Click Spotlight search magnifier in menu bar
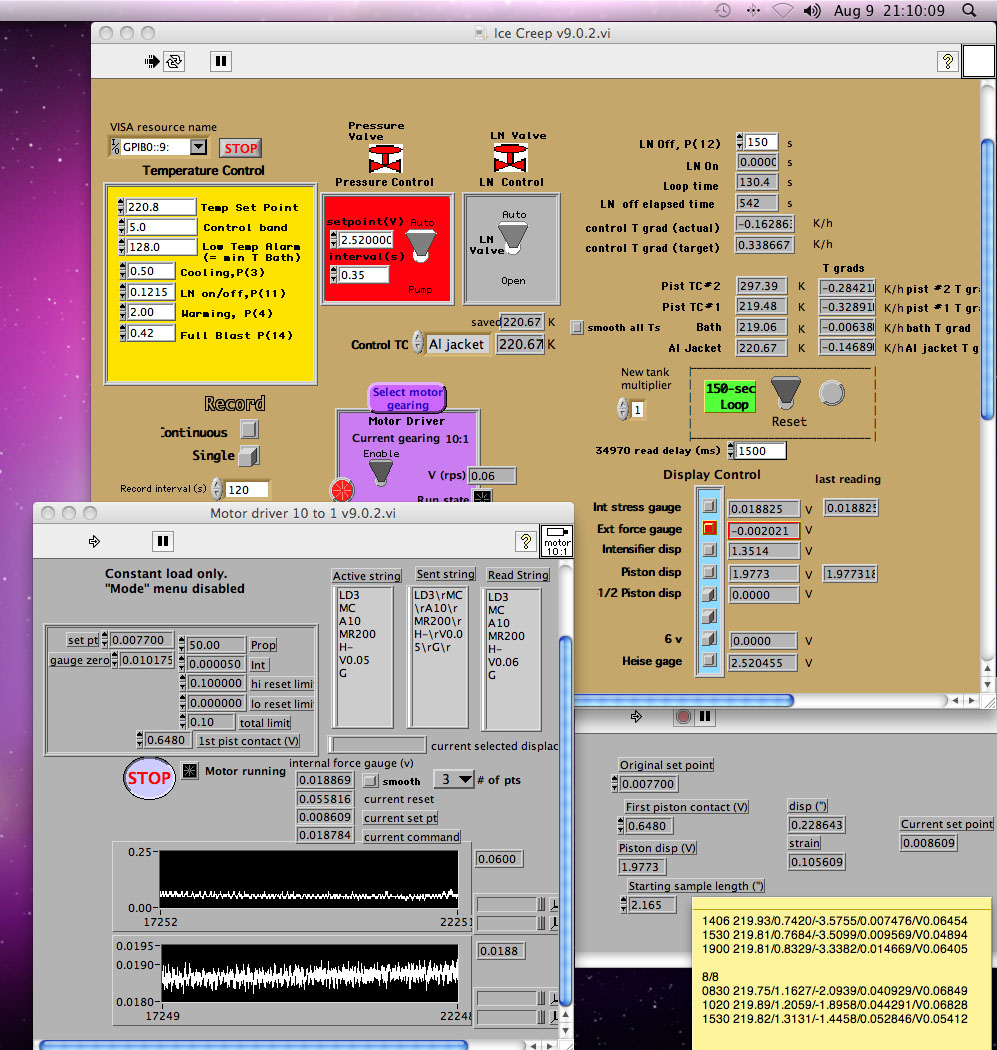Viewport: 997px width, 1050px height. point(968,10)
